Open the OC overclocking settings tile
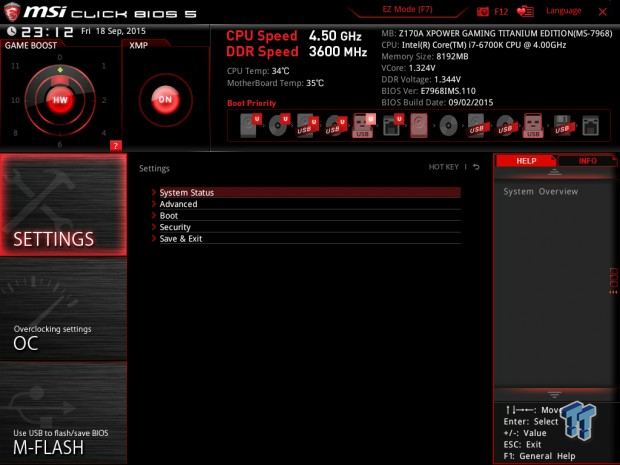The height and width of the screenshot is (465, 620). [x=63, y=309]
